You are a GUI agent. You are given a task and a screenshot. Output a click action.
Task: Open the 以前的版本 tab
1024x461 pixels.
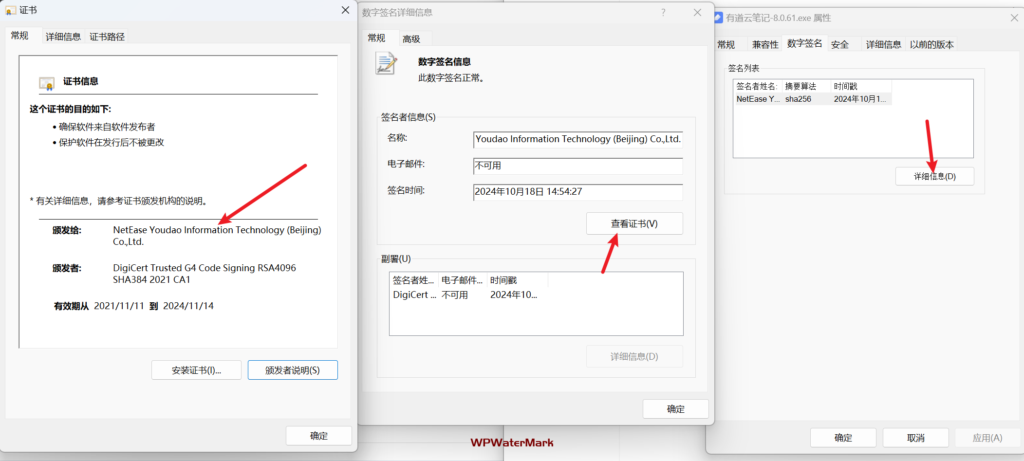tap(932, 45)
